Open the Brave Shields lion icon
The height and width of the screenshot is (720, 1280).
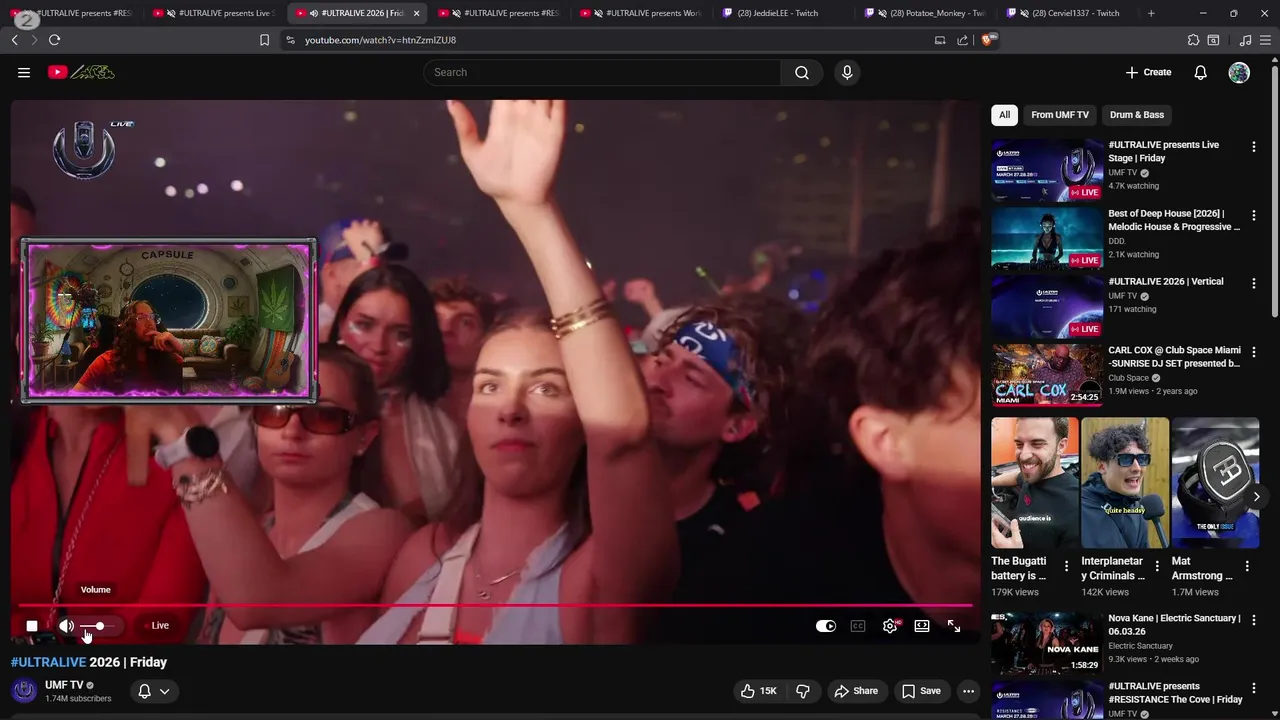(x=989, y=40)
